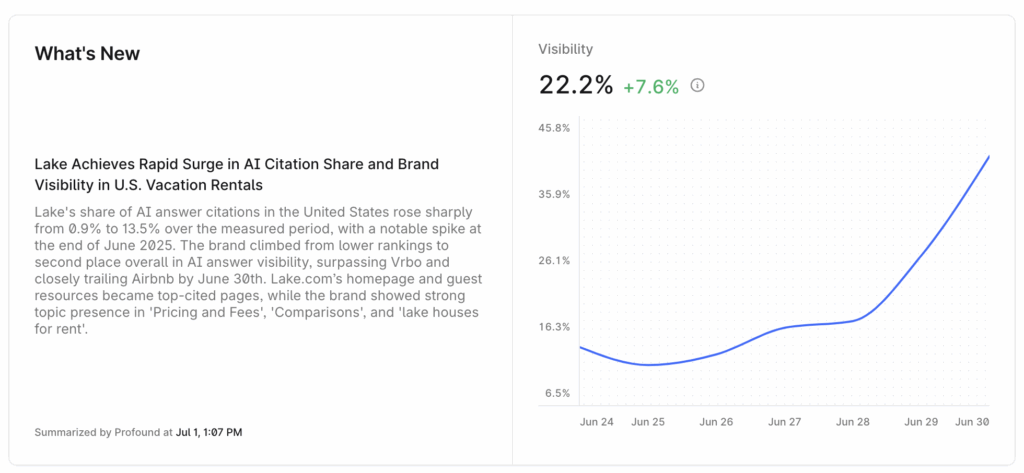Click the 16.3% y-axis label

click(554, 327)
